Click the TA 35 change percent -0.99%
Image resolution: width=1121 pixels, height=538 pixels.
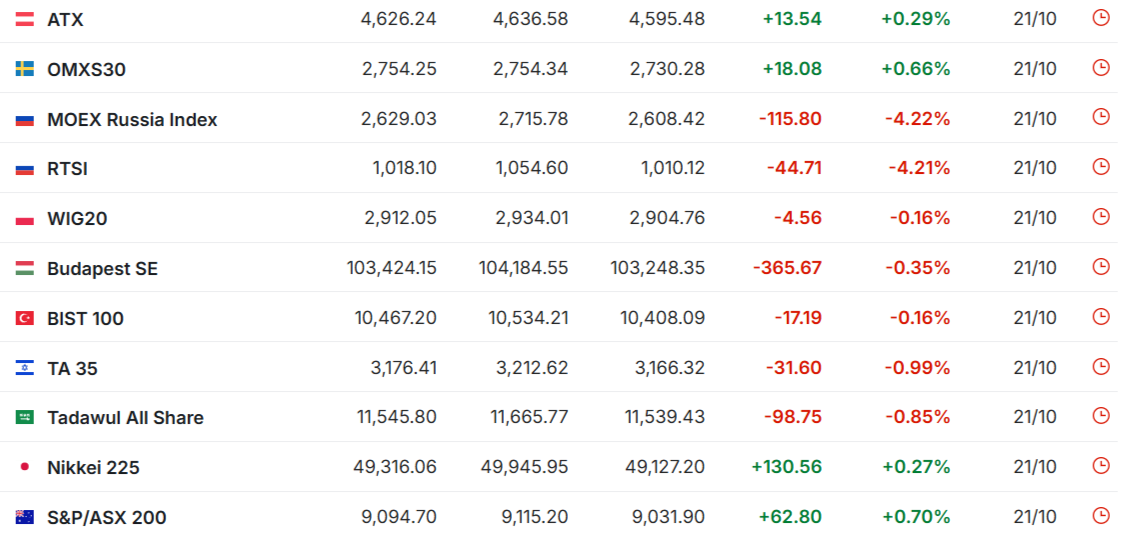[x=917, y=368]
